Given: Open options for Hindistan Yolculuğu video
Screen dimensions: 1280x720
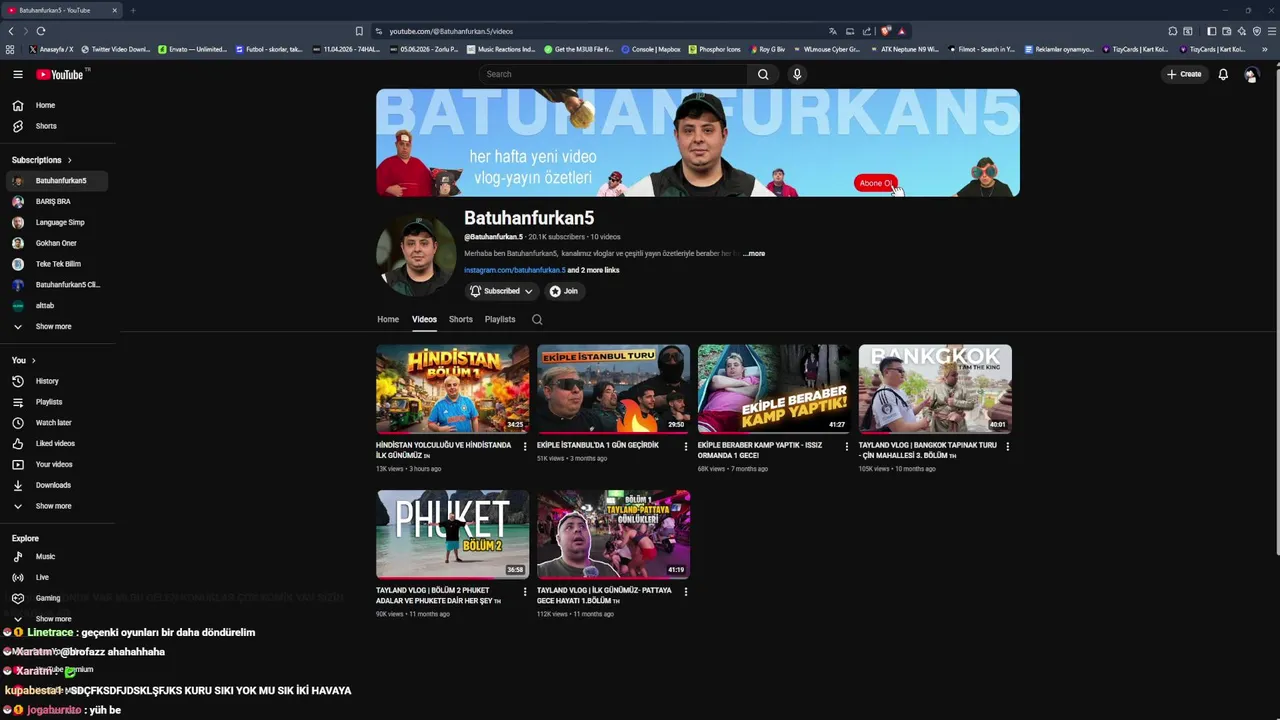Looking at the screenshot, I should [525, 446].
